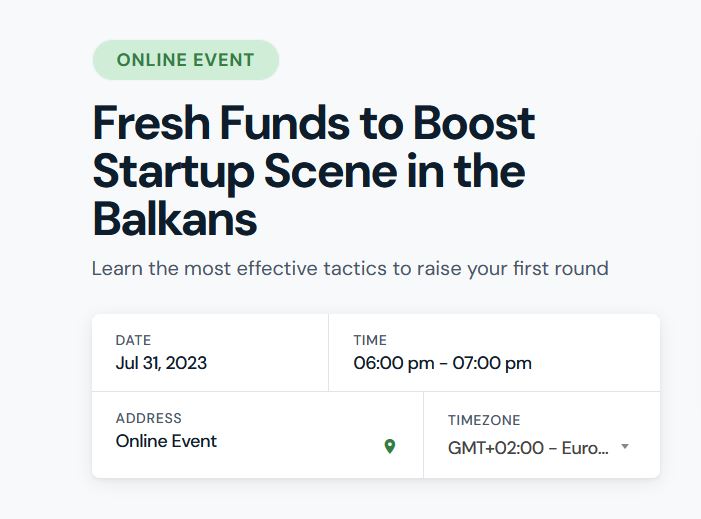
Task: Click the Online Event address text
Action: point(166,441)
